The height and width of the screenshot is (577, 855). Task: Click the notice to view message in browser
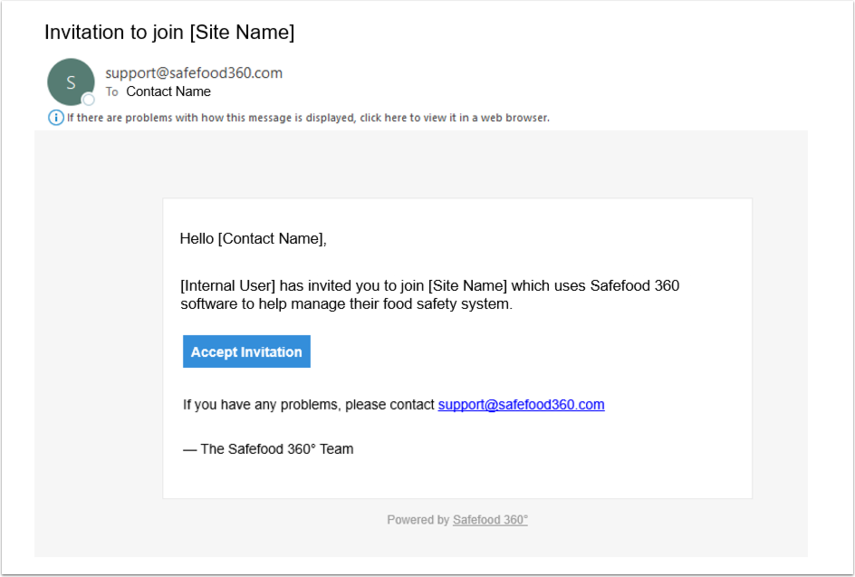(308, 118)
